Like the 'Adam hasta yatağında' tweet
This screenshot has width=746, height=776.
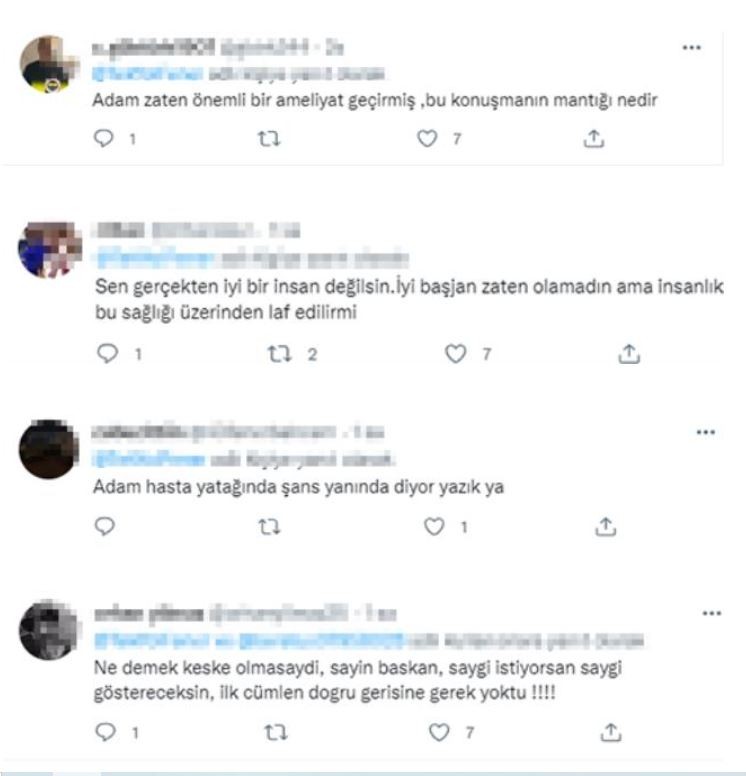coord(434,526)
